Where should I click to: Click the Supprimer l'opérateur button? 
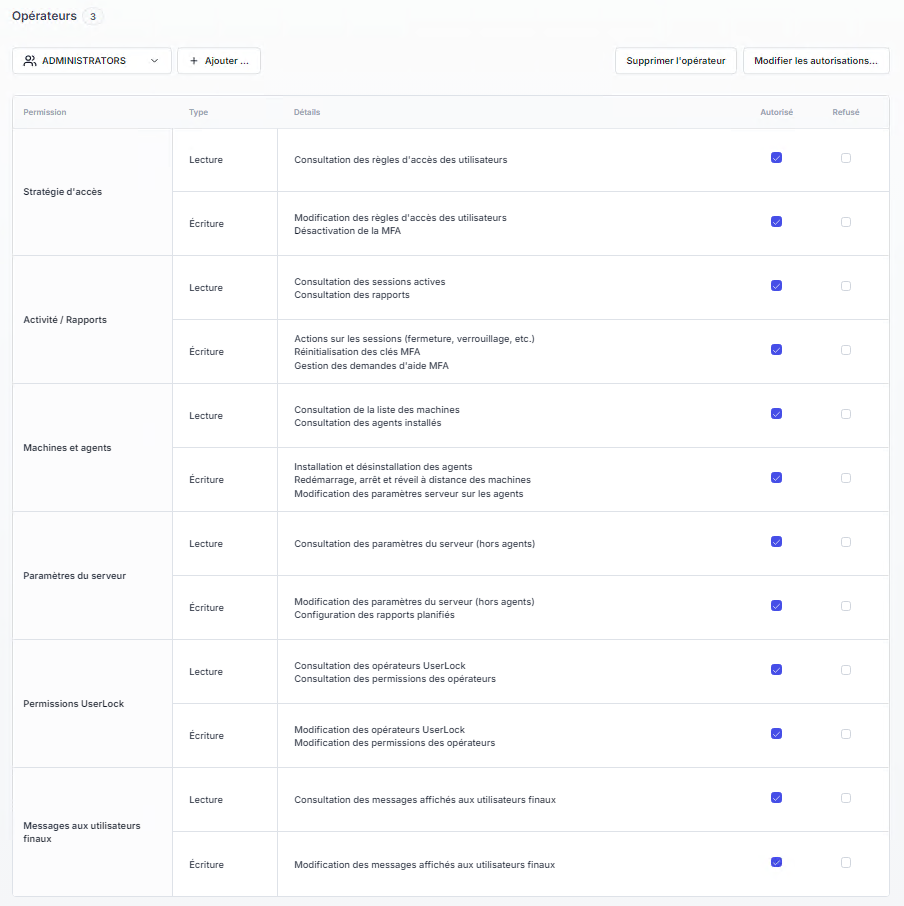676,61
